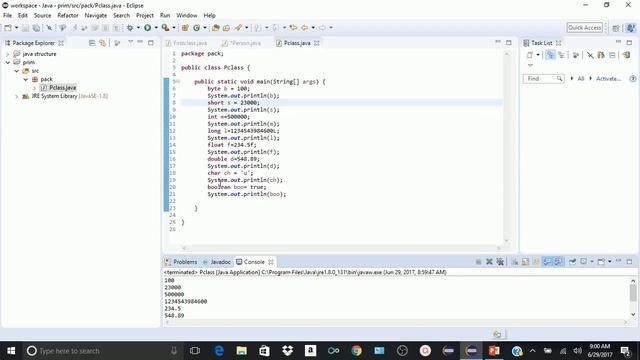Click the New file icon in main toolbar
640x360 pixels.
point(8,28)
